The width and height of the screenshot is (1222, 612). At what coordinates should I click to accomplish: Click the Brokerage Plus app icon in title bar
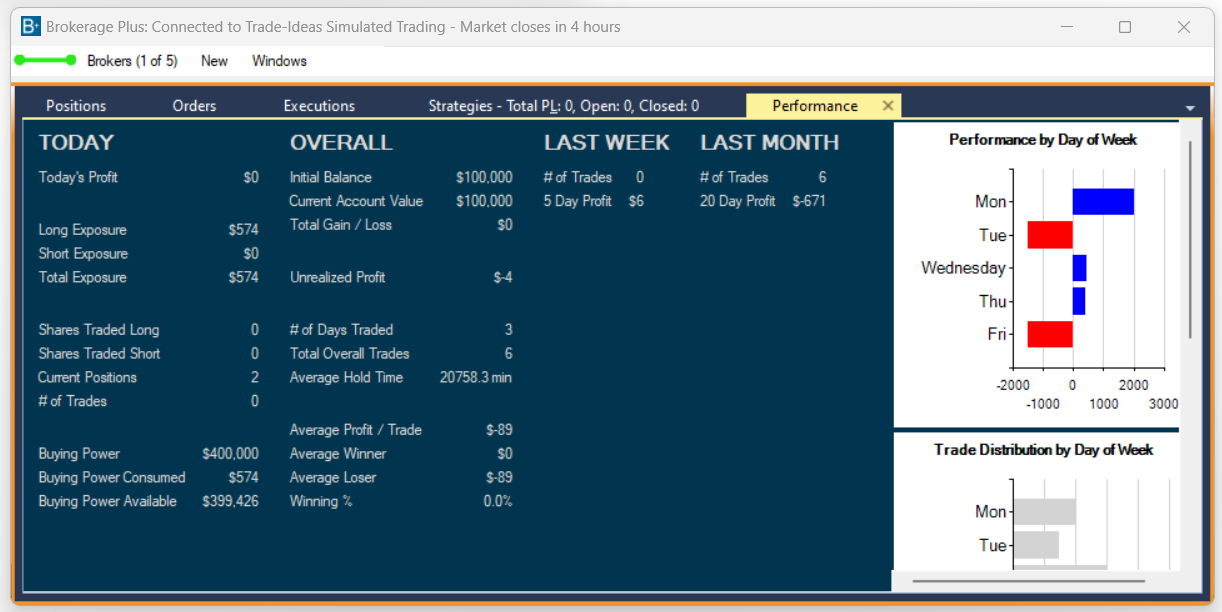click(31, 27)
